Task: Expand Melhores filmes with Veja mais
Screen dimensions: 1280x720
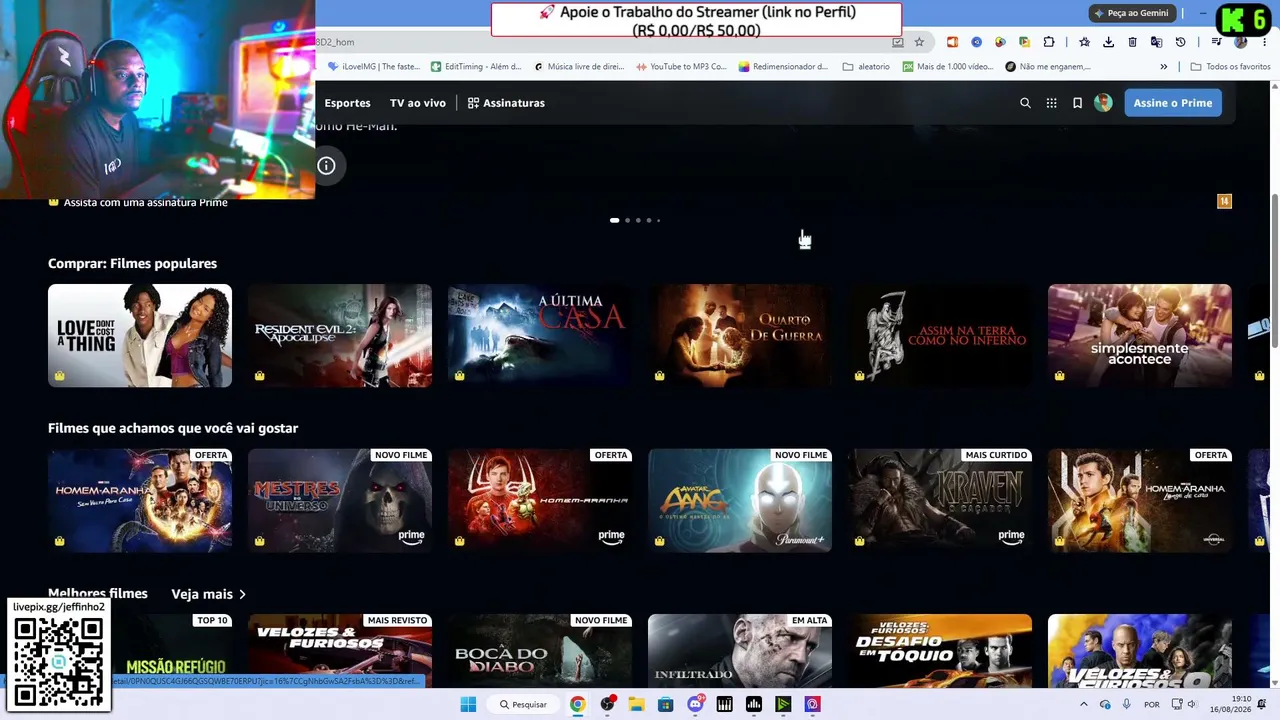Action: pyautogui.click(x=208, y=594)
